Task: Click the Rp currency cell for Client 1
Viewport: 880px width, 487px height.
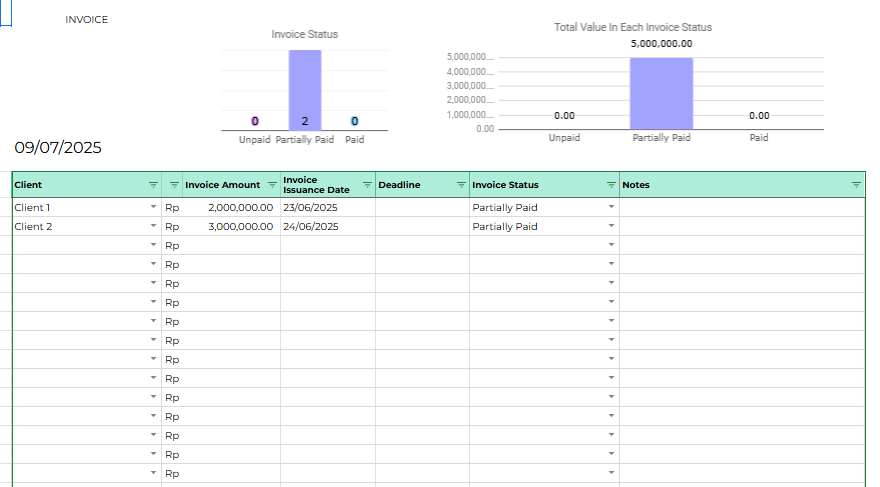Action: (x=172, y=208)
